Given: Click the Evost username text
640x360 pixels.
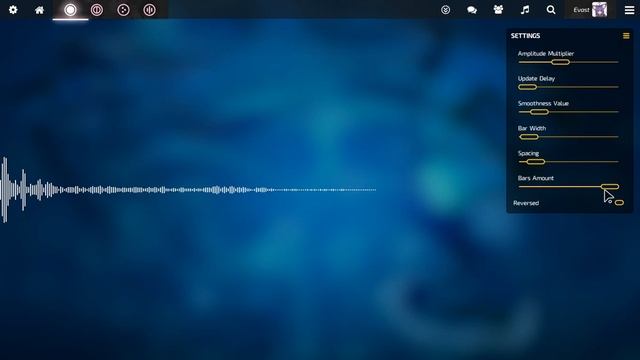Looking at the screenshot, I should pos(581,10).
